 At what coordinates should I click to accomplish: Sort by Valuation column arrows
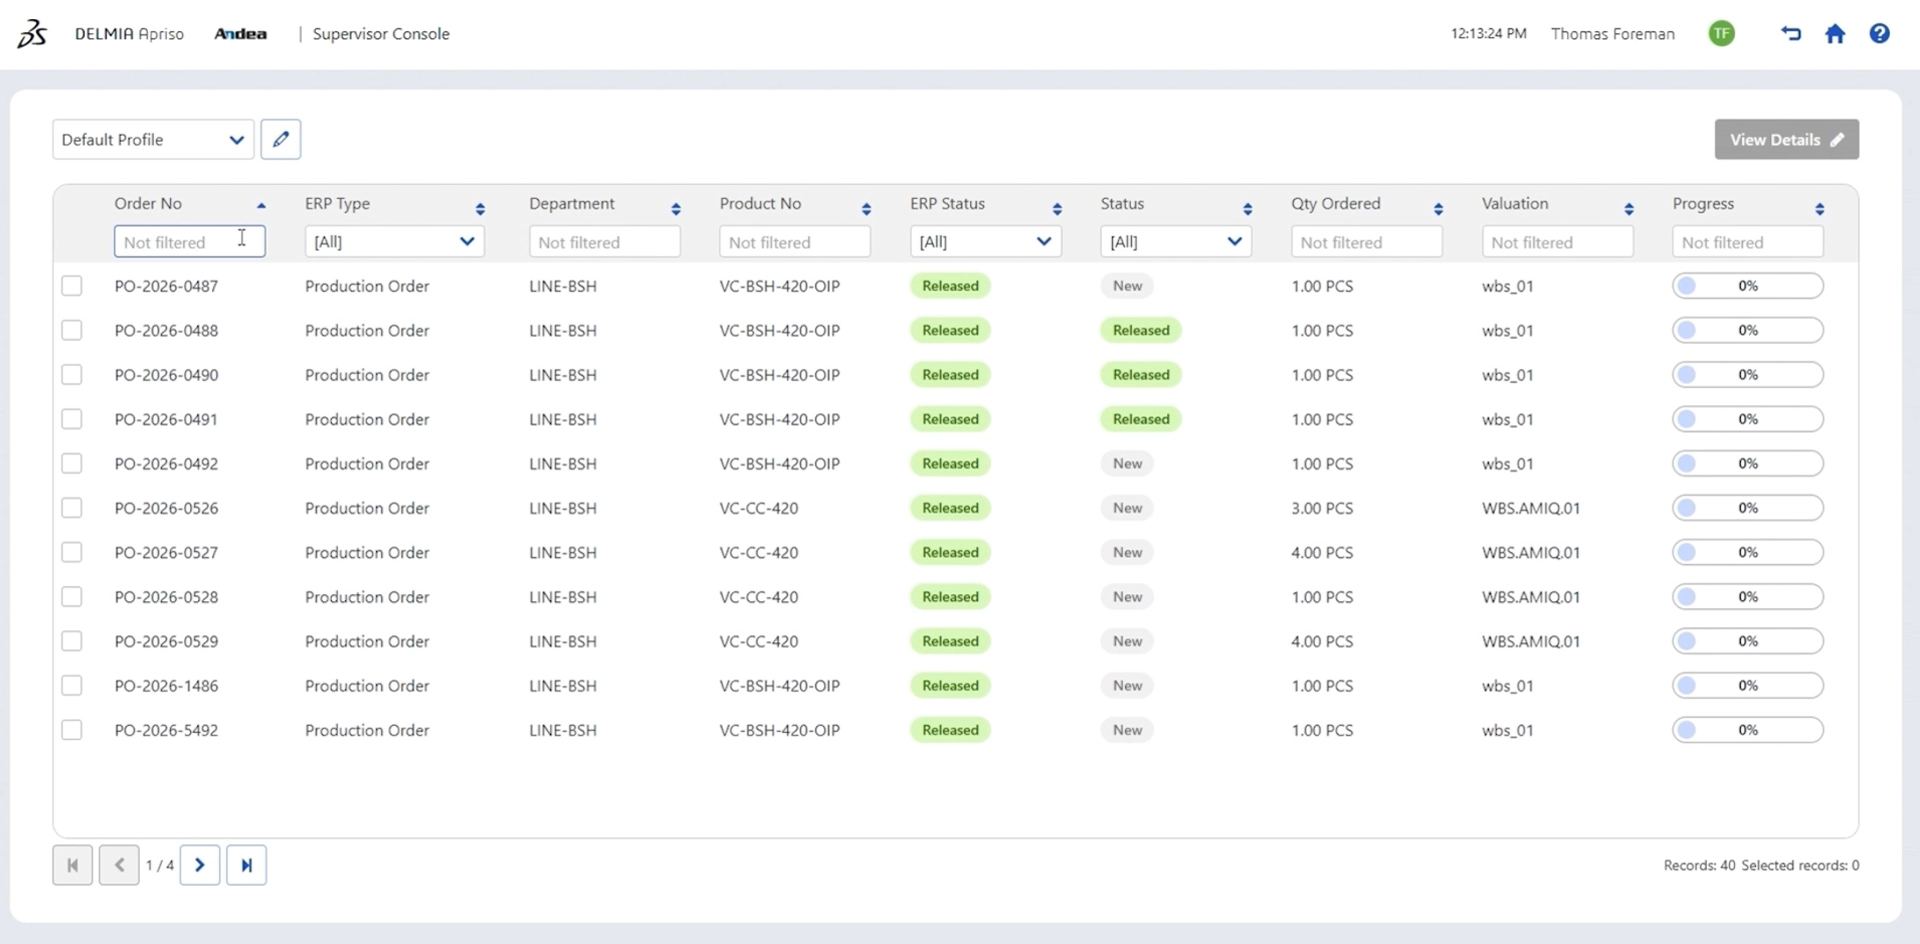pyautogui.click(x=1629, y=209)
